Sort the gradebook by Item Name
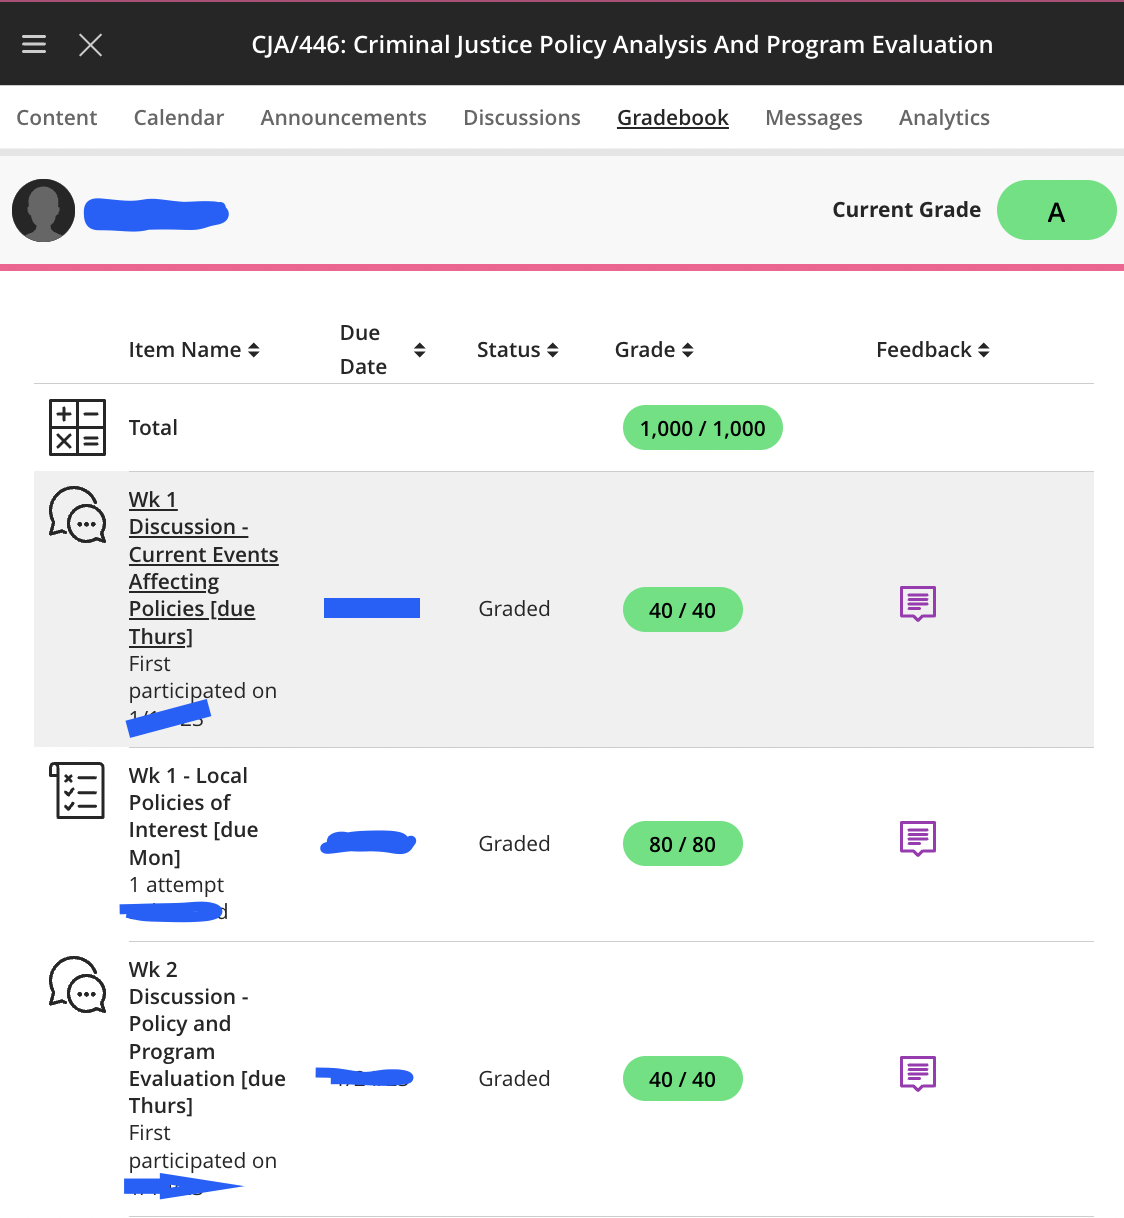This screenshot has height=1218, width=1124. click(x=194, y=350)
